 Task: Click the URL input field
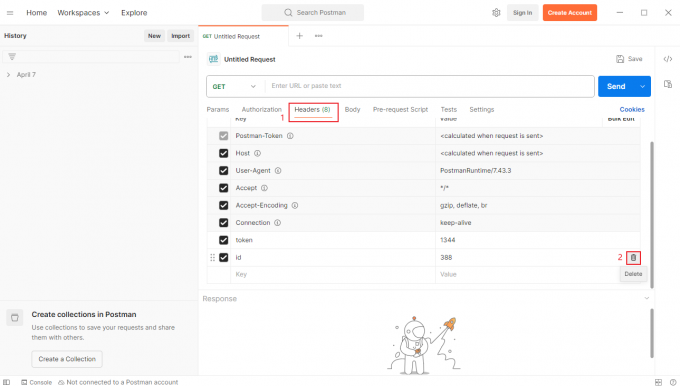[429, 86]
